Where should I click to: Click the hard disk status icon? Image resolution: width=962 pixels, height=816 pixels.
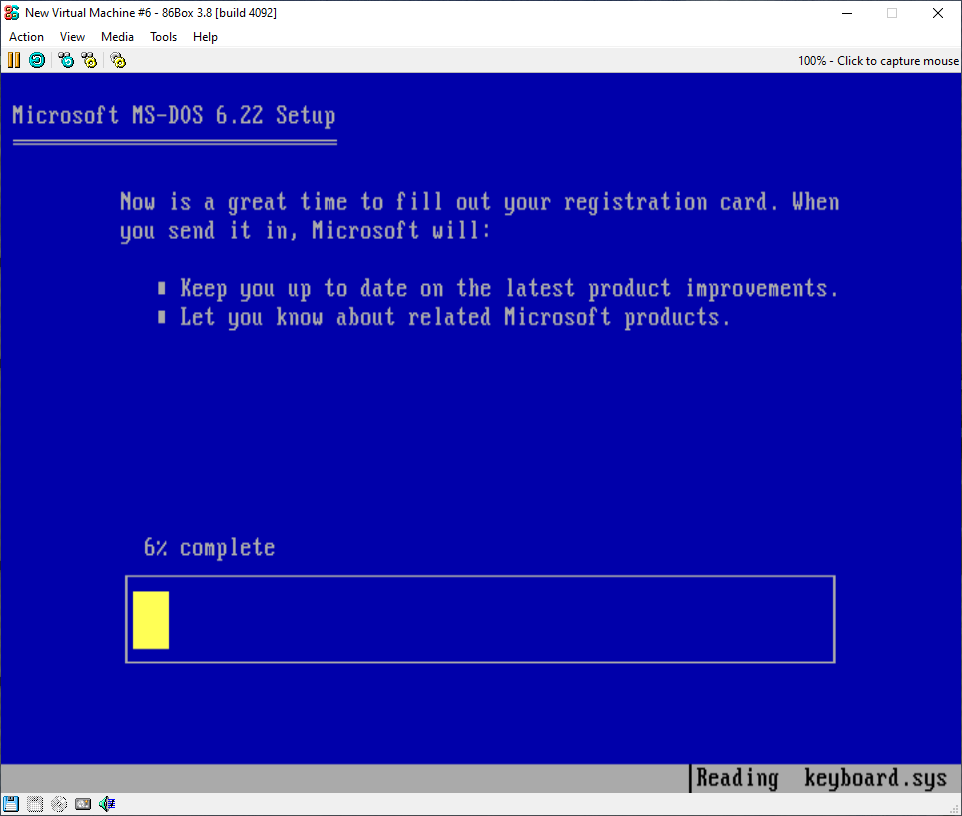[x=83, y=804]
